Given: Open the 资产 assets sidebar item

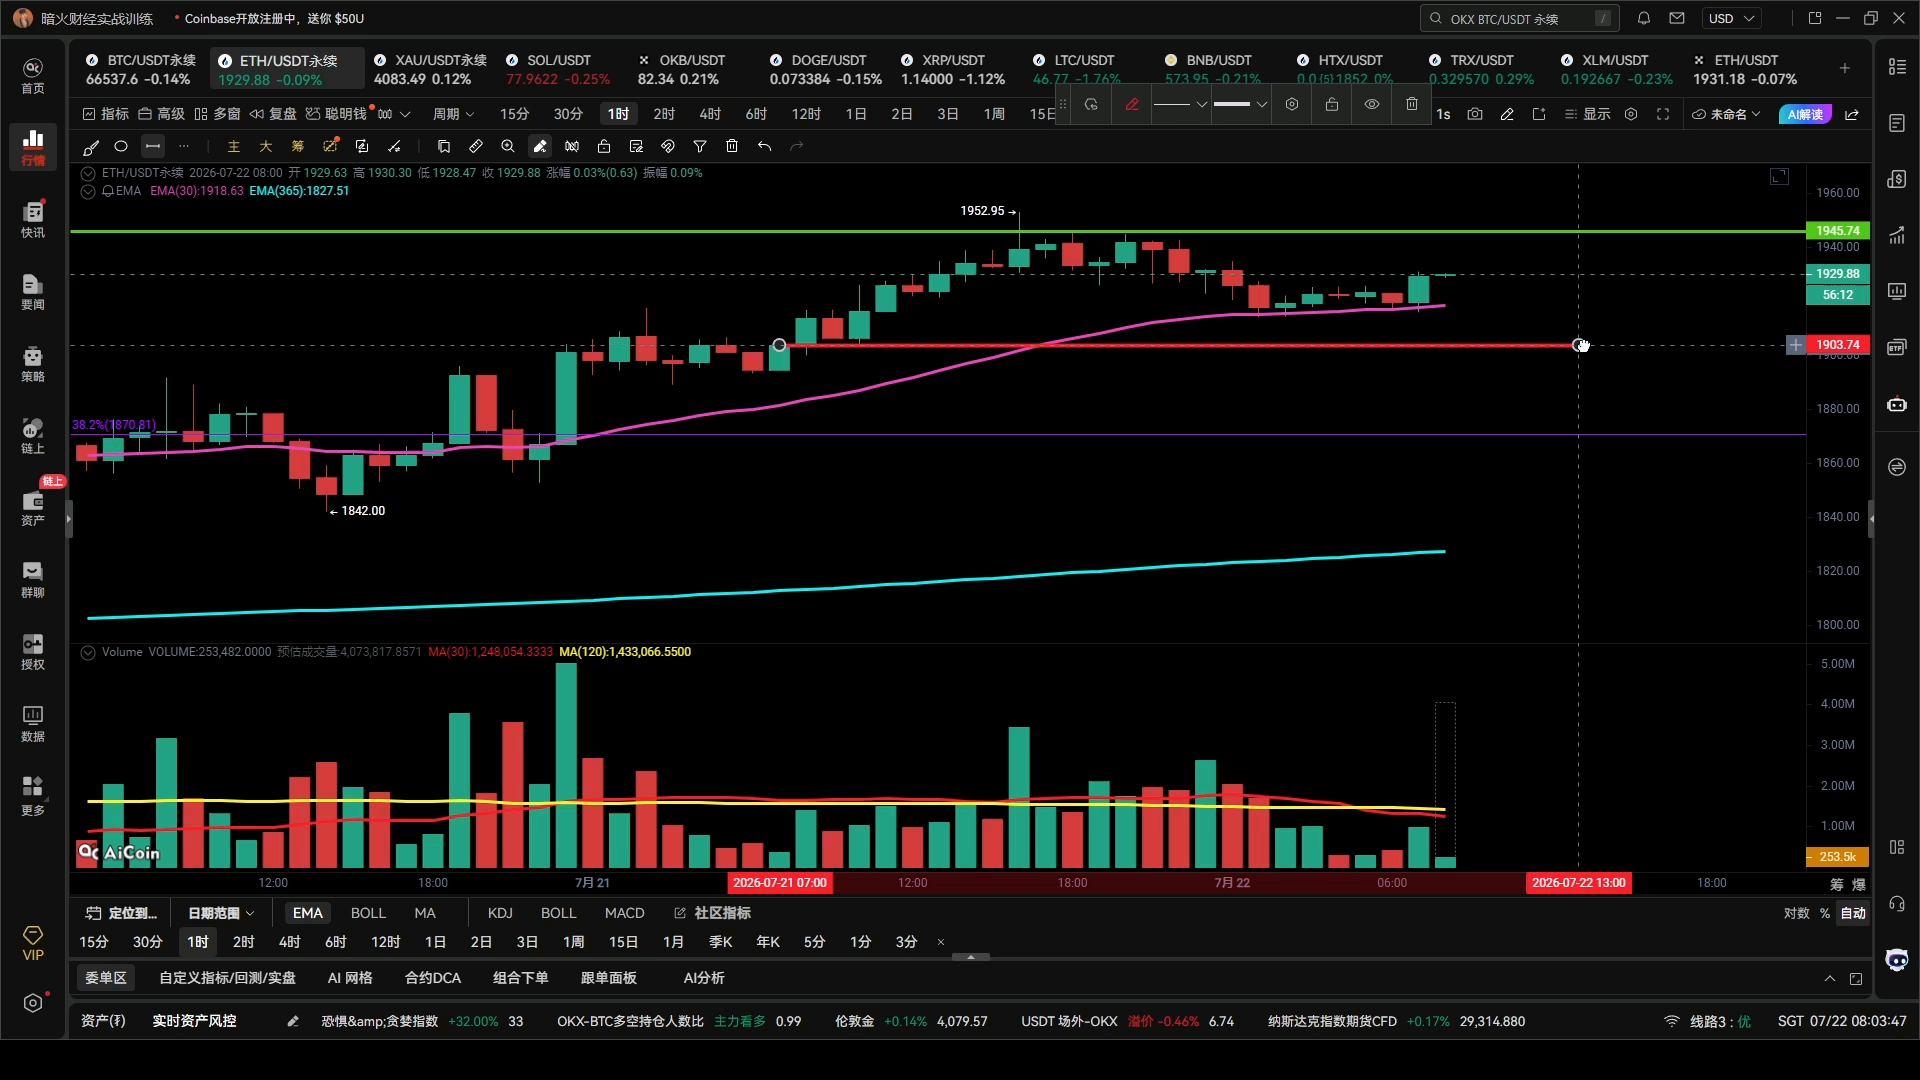Looking at the screenshot, I should coord(33,507).
